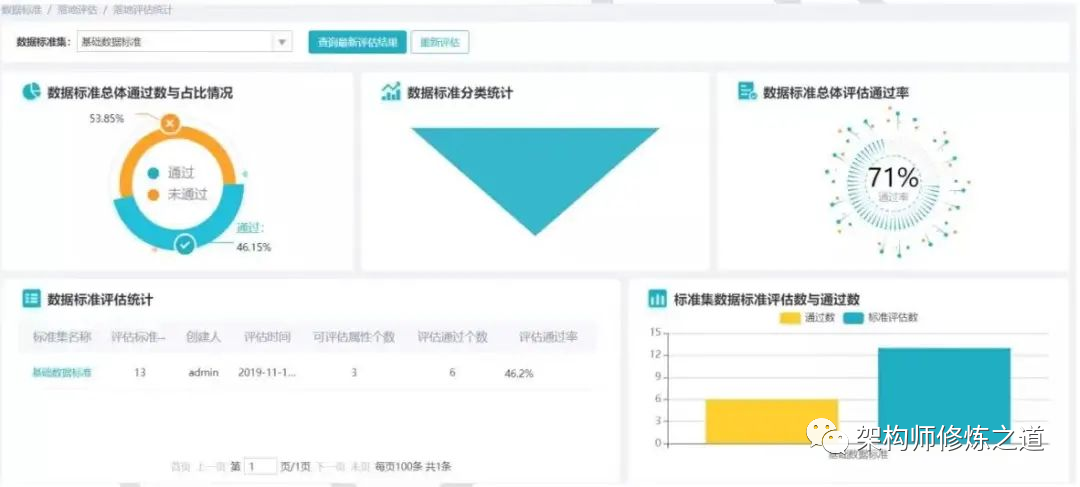Click bar chart icon beside 标准集数据标准评估数与通过数
Viewport: 1080px width, 487px height.
[657, 299]
